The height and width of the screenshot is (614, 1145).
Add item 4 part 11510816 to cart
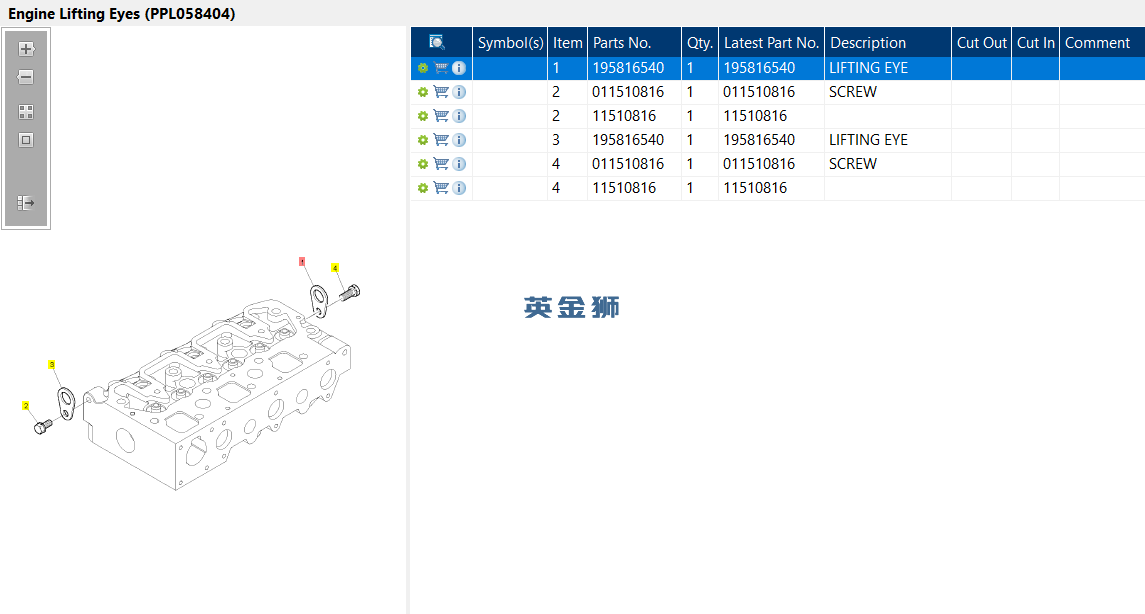click(x=441, y=188)
